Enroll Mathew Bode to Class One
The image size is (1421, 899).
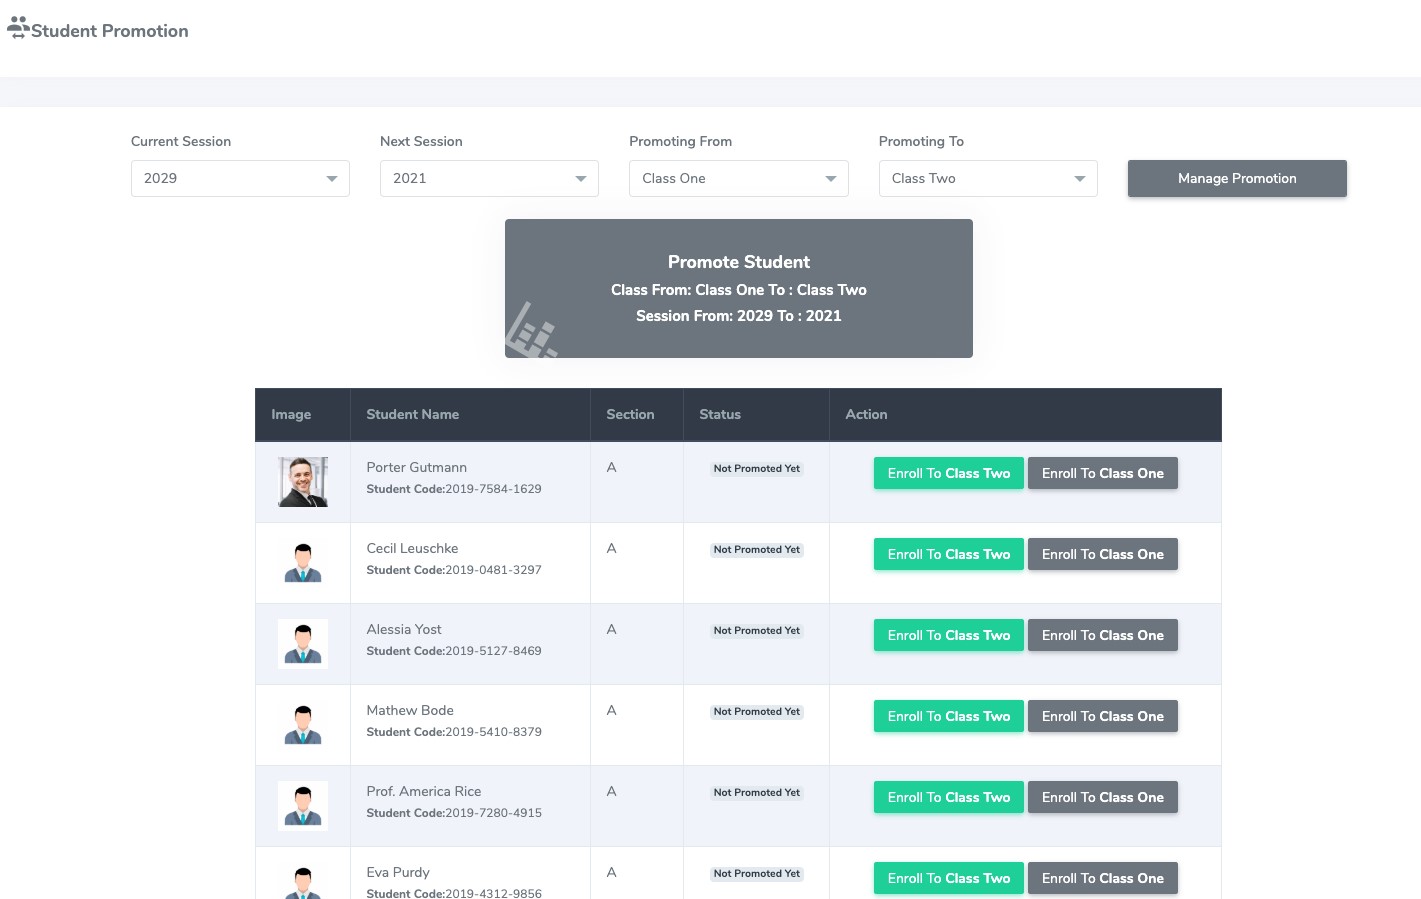[1102, 716]
